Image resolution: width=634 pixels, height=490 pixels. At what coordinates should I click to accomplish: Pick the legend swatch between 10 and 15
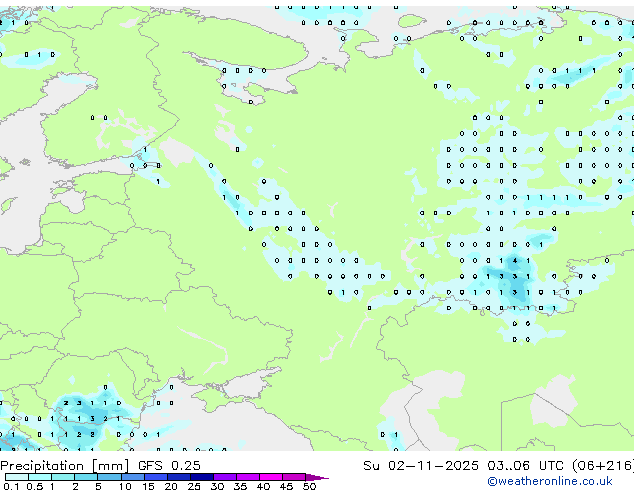pyautogui.click(x=132, y=477)
